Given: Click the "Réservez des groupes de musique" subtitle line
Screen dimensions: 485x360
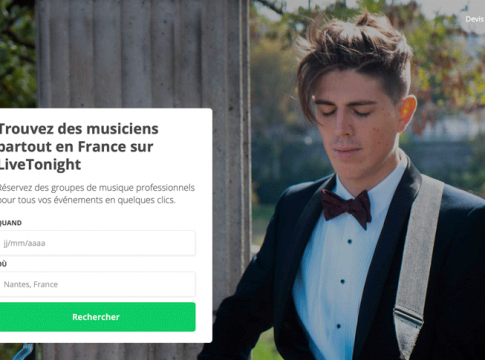Looking at the screenshot, I should pos(97,188).
